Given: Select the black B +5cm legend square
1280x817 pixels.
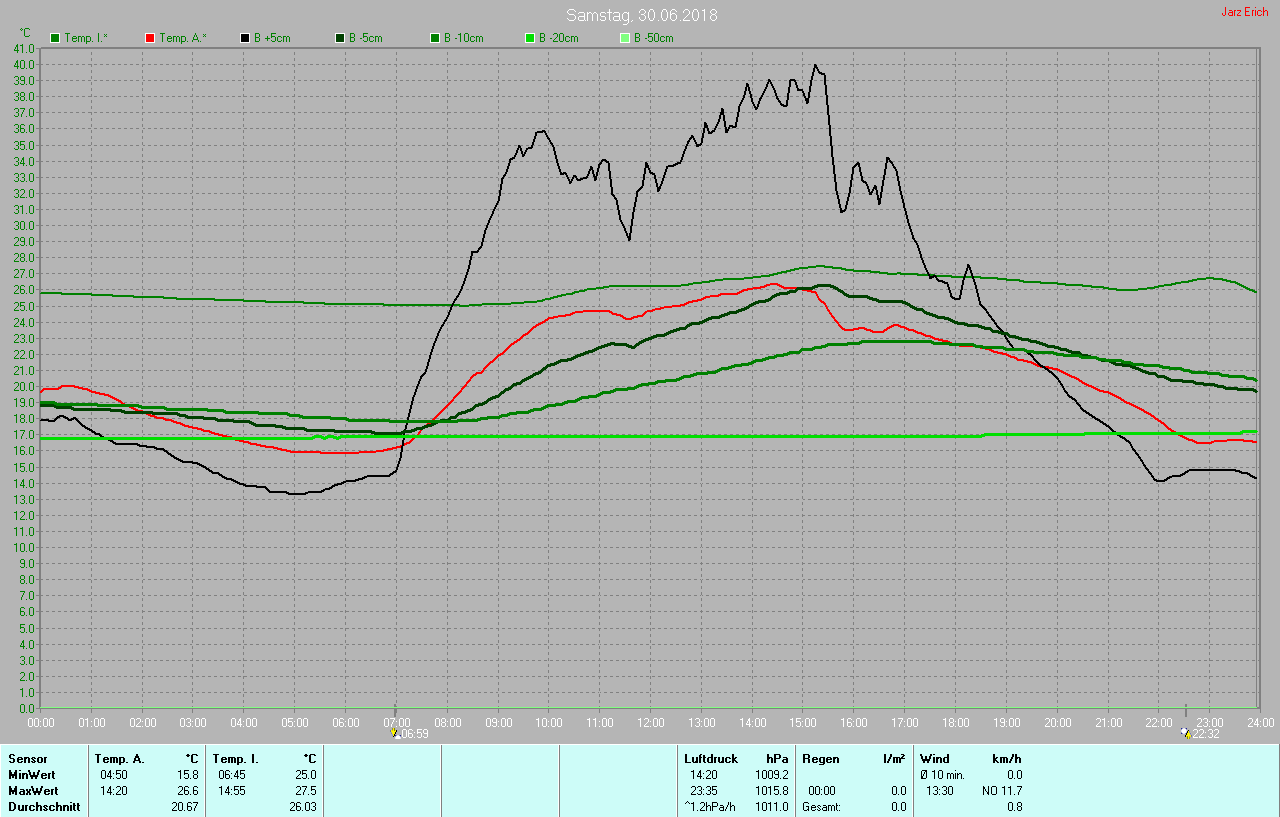Looking at the screenshot, I should (245, 38).
